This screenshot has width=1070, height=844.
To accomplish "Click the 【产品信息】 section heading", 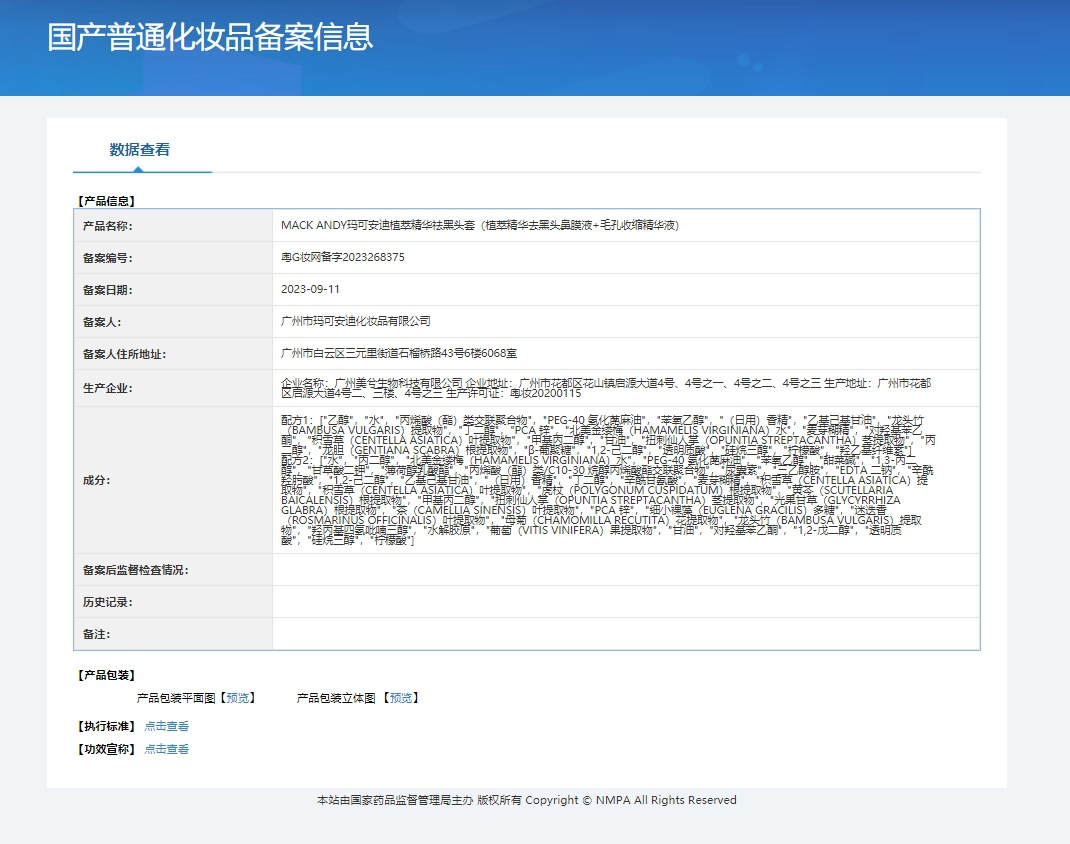I will tap(106, 201).
